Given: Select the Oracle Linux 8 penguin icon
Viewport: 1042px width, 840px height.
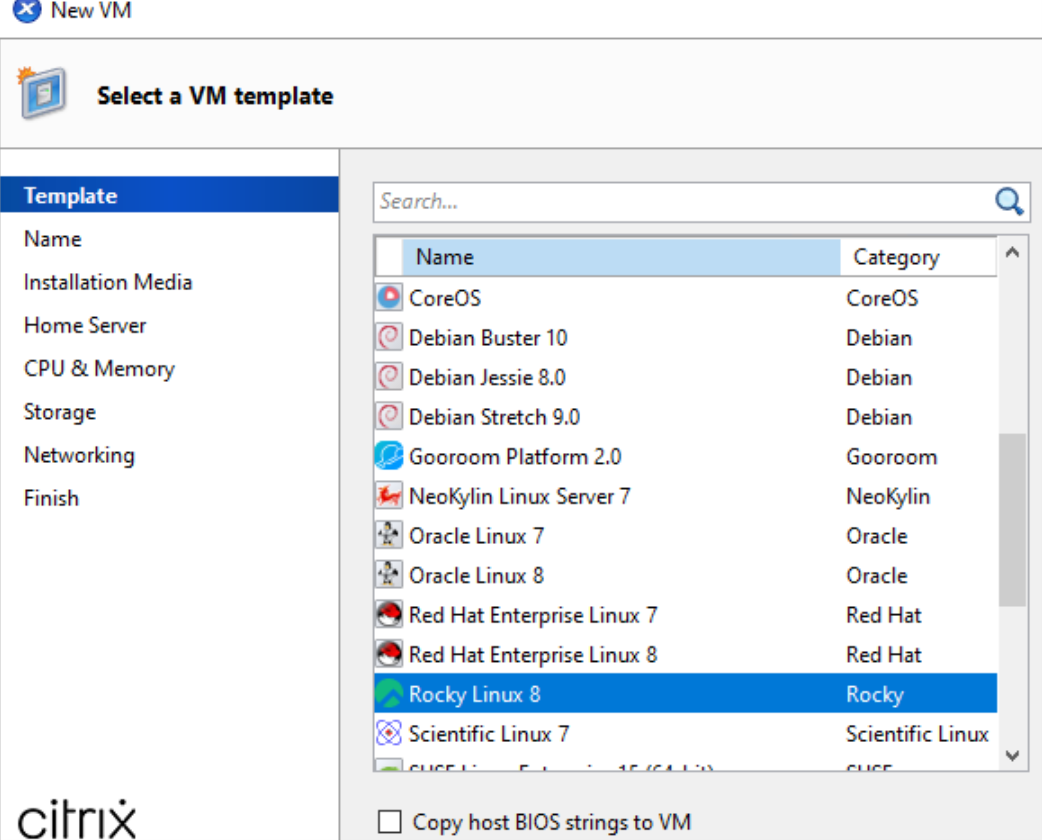Looking at the screenshot, I should coord(389,576).
